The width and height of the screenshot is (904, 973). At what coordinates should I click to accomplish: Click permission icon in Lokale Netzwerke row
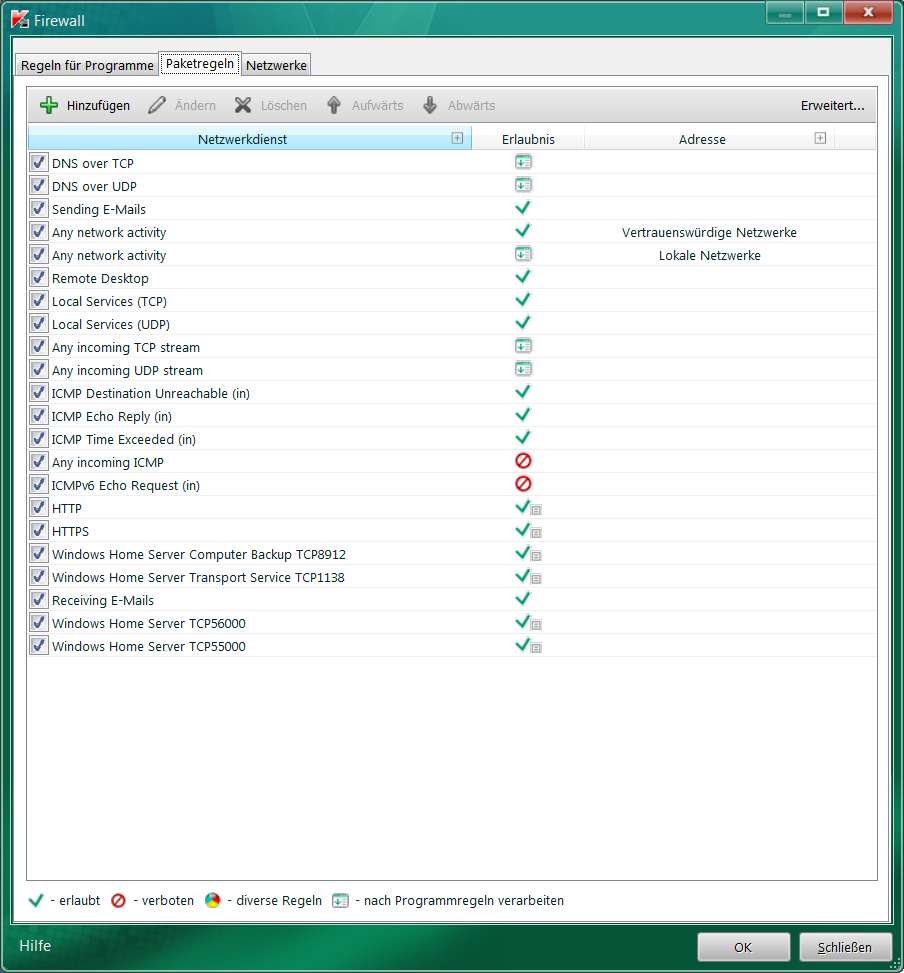tap(523, 254)
